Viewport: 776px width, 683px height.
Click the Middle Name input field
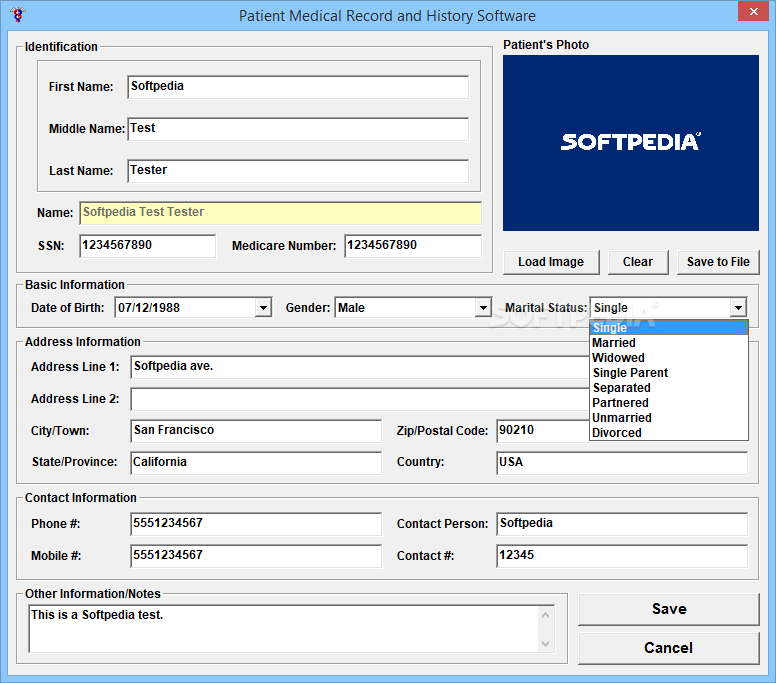click(298, 129)
